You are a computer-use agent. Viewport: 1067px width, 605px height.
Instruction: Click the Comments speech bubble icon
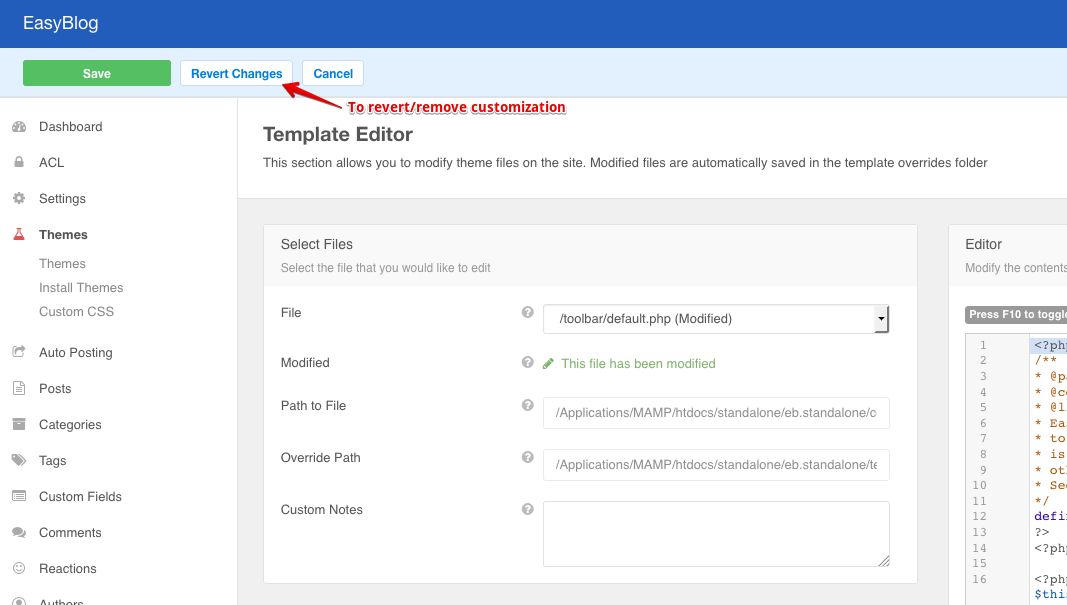[x=19, y=532]
